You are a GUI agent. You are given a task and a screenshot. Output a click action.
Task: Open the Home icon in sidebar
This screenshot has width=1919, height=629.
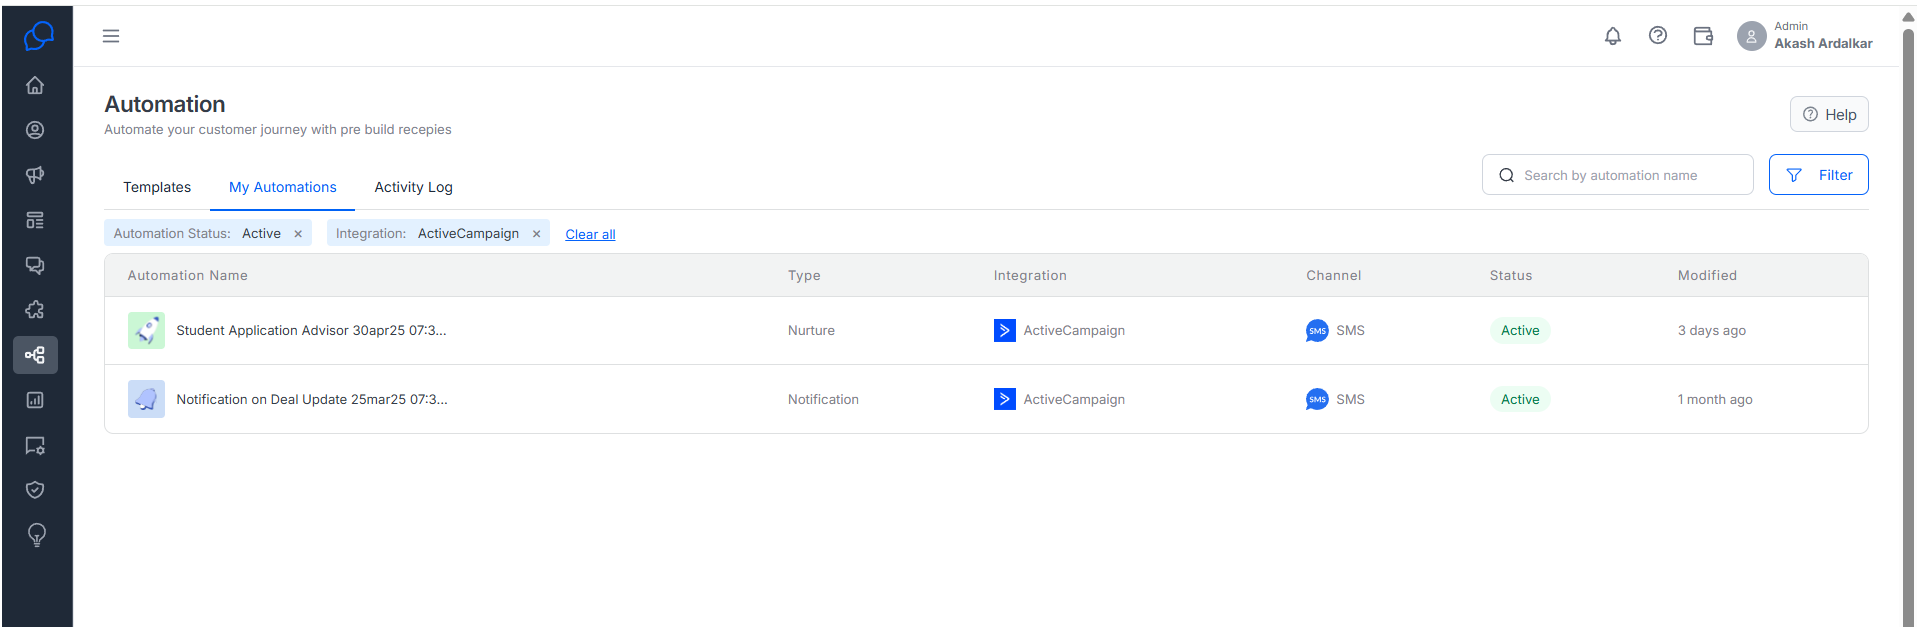pos(35,85)
